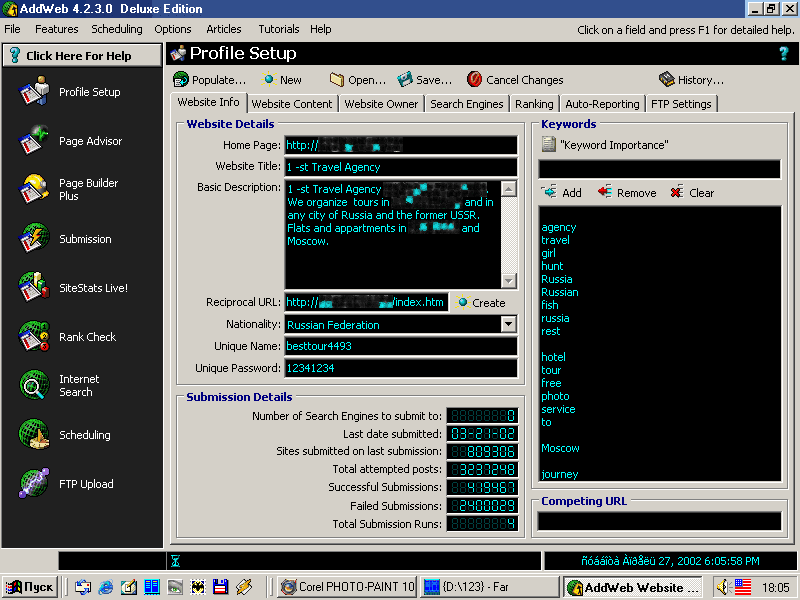This screenshot has height=600, width=800.
Task: Create a reciprocal URL page
Action: tap(480, 303)
